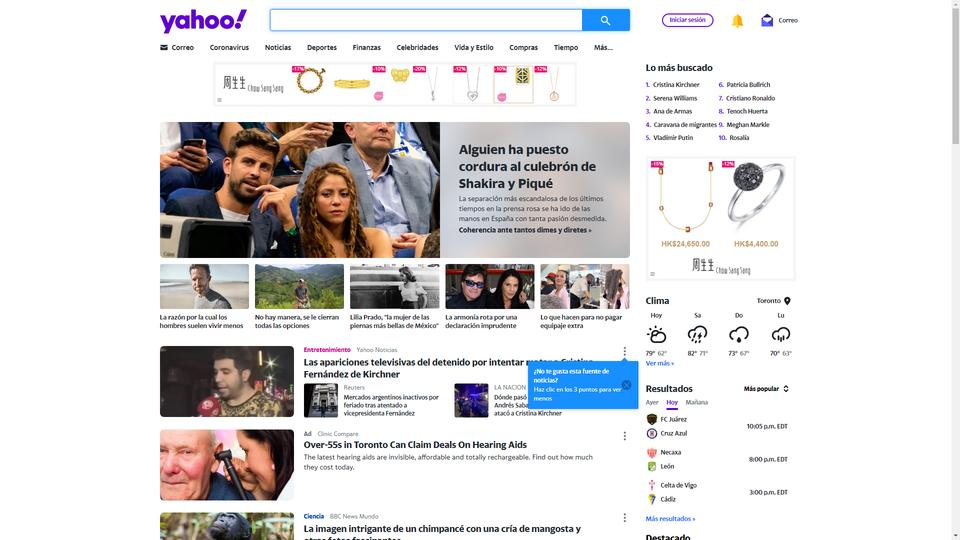
Task: Click the Entretenimiento category label
Action: tap(327, 350)
